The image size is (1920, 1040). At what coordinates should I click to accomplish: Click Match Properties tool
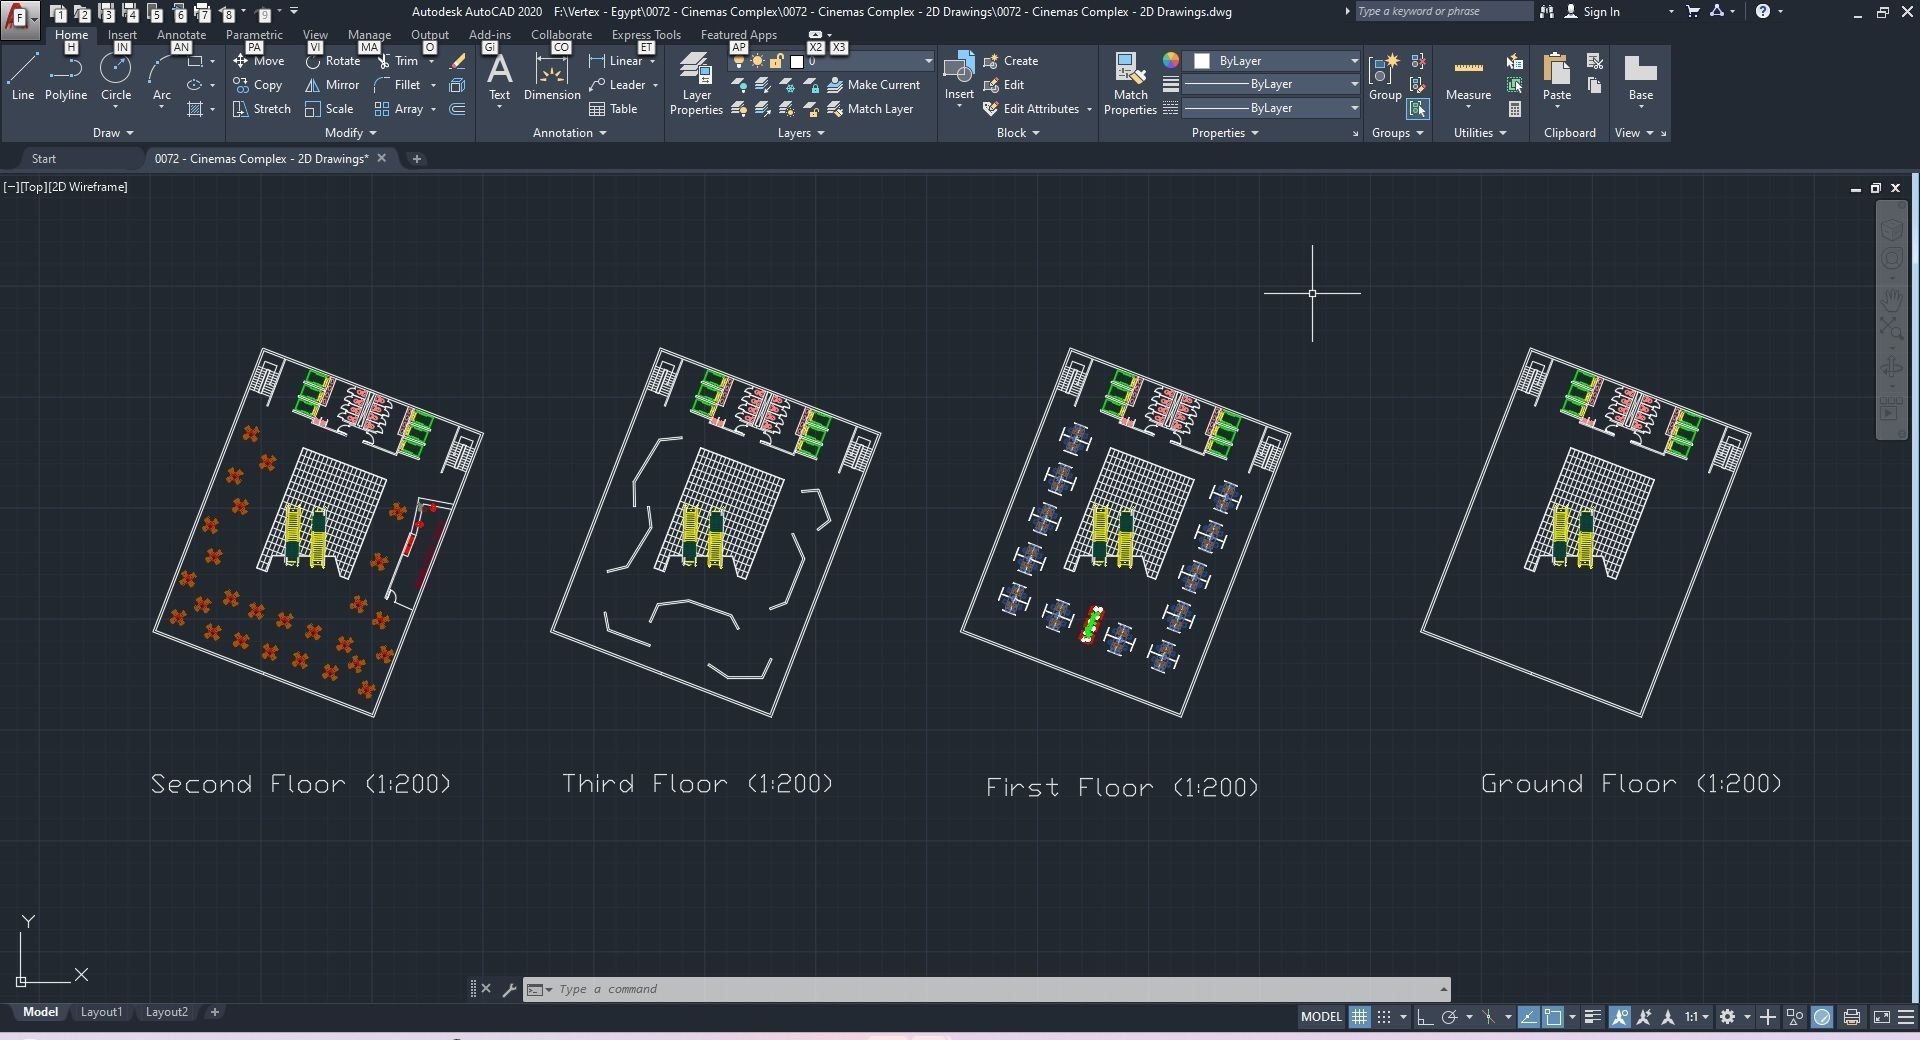coord(1130,84)
